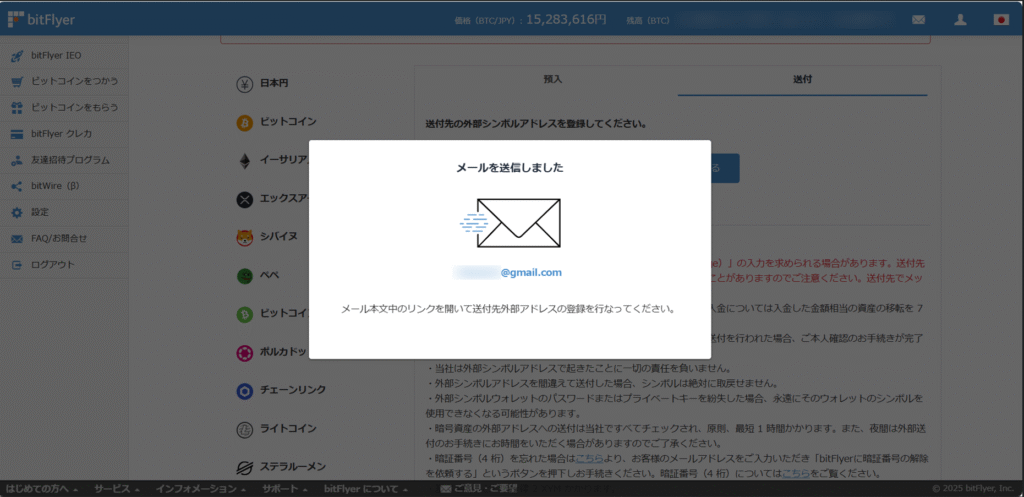Click FAQ/お問合せ in the sidebar
Viewport: 1024px width, 497px height.
pyautogui.click(x=59, y=239)
